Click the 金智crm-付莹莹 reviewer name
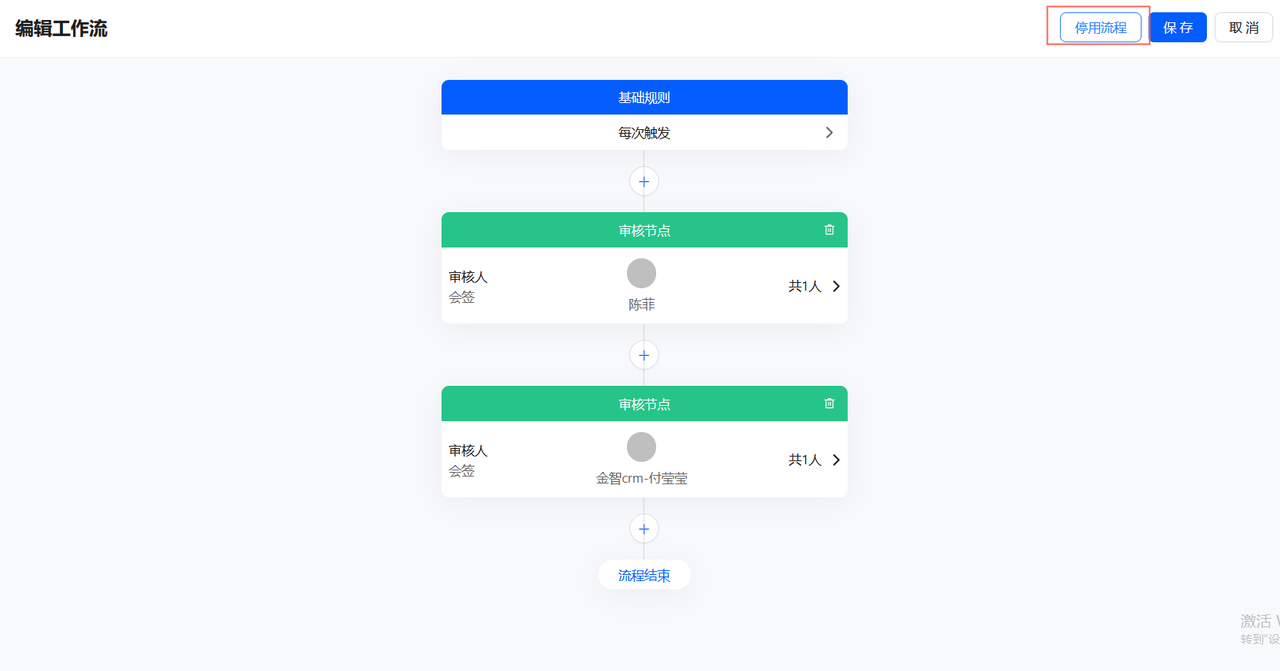Viewport: 1280px width, 671px height. (641, 479)
